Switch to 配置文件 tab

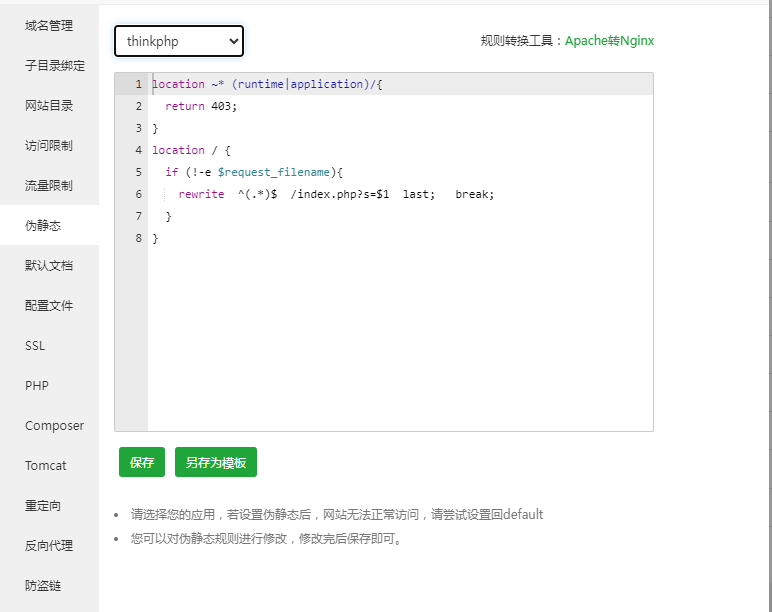pos(49,305)
